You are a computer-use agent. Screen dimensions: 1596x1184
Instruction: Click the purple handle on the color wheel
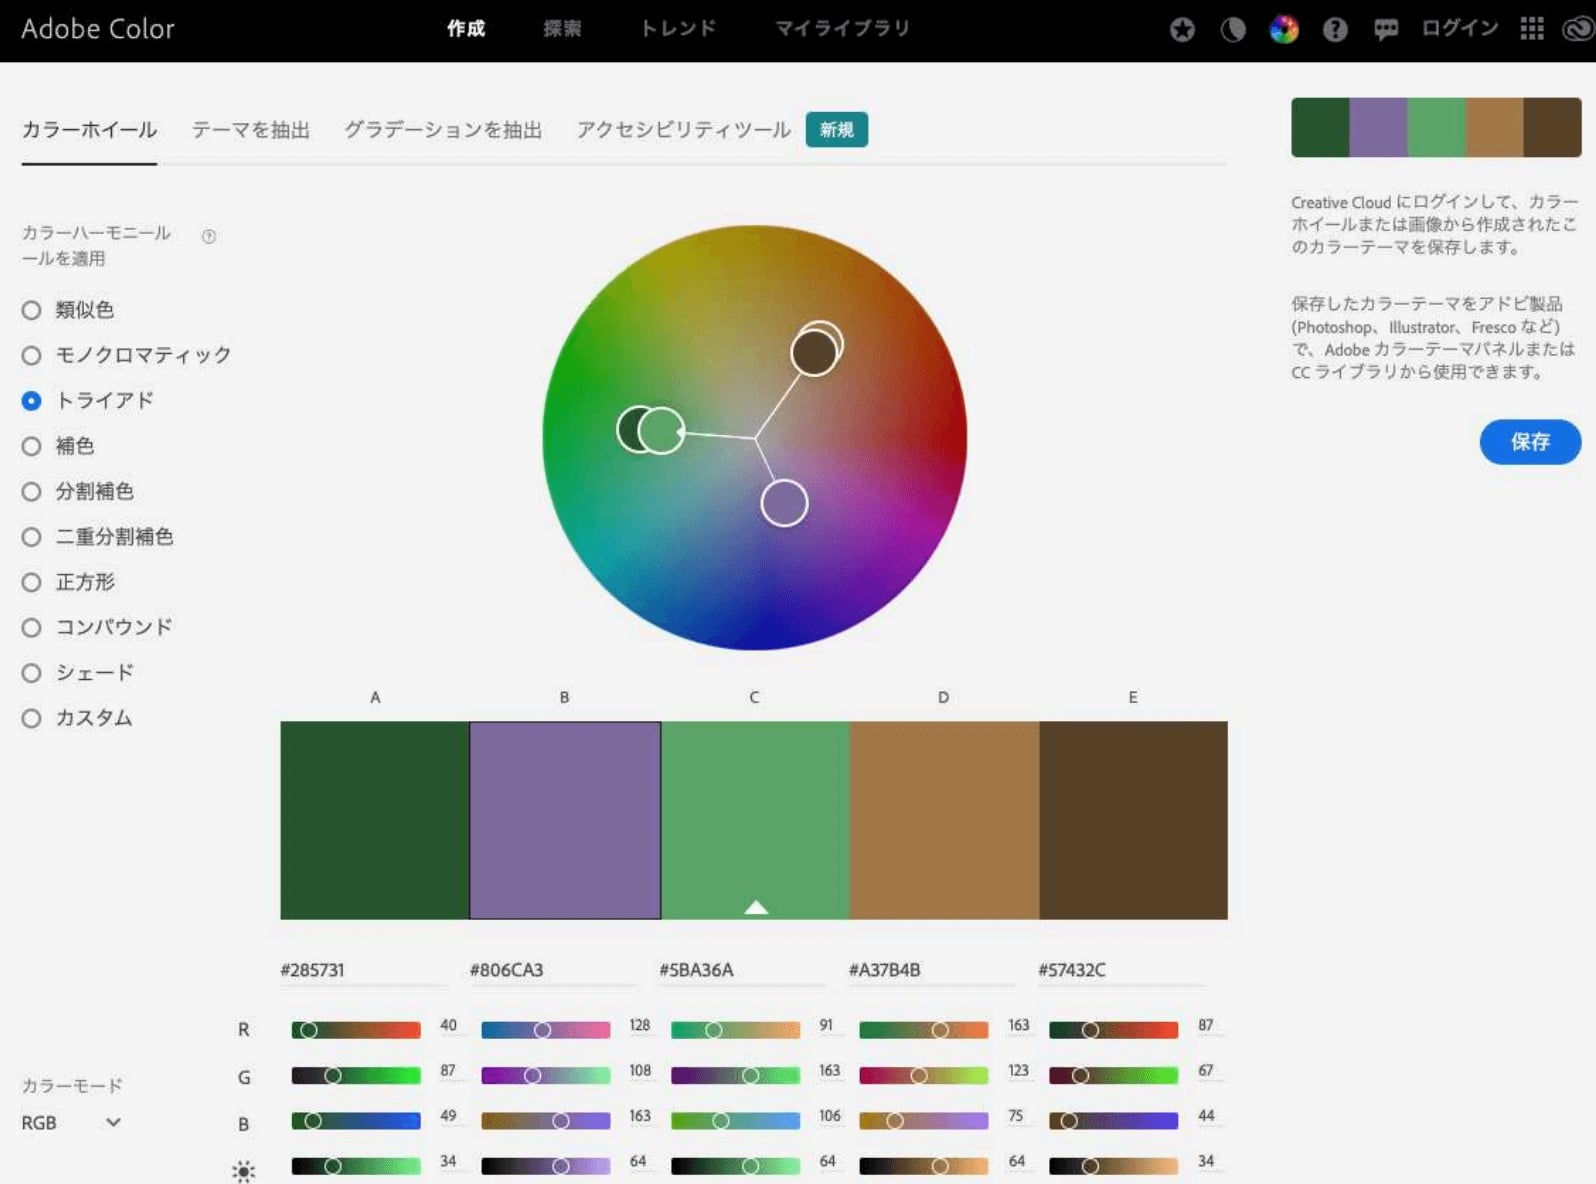[784, 503]
